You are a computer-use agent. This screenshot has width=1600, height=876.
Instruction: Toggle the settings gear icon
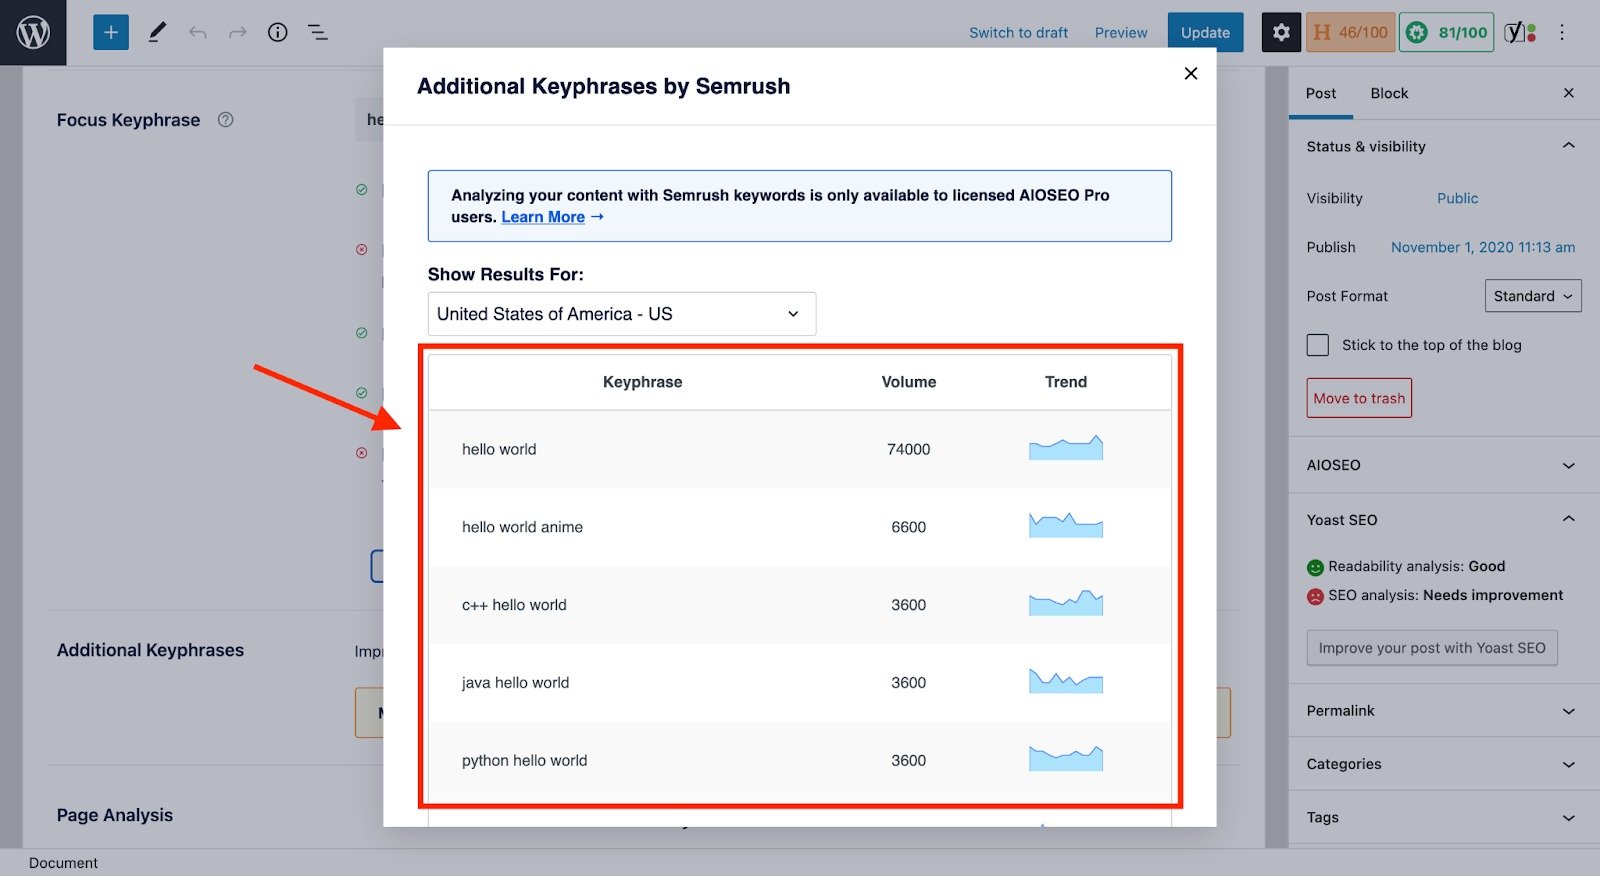[1281, 33]
